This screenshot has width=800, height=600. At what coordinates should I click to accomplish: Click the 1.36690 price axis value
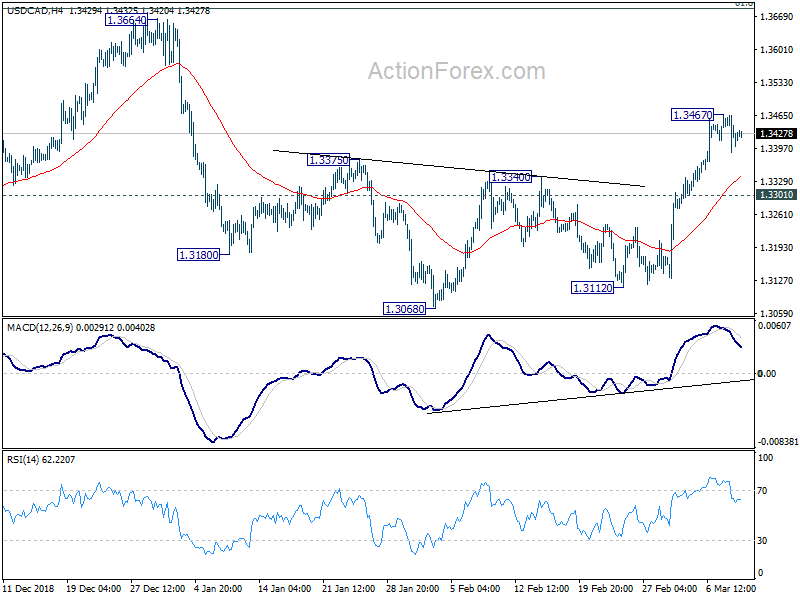point(777,17)
